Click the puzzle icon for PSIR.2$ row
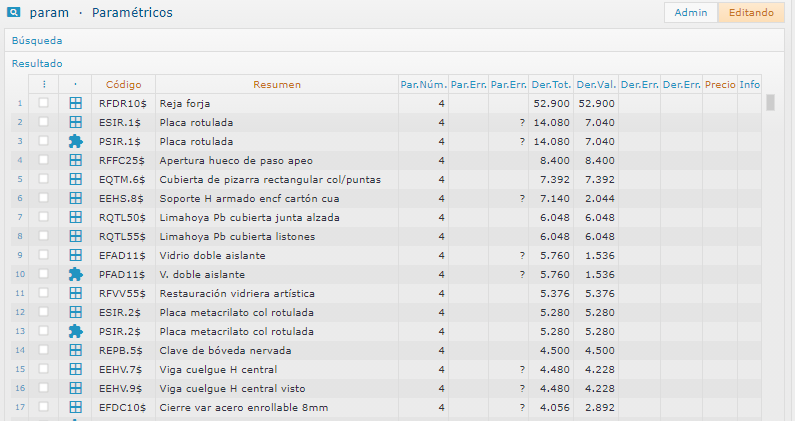 point(75,331)
